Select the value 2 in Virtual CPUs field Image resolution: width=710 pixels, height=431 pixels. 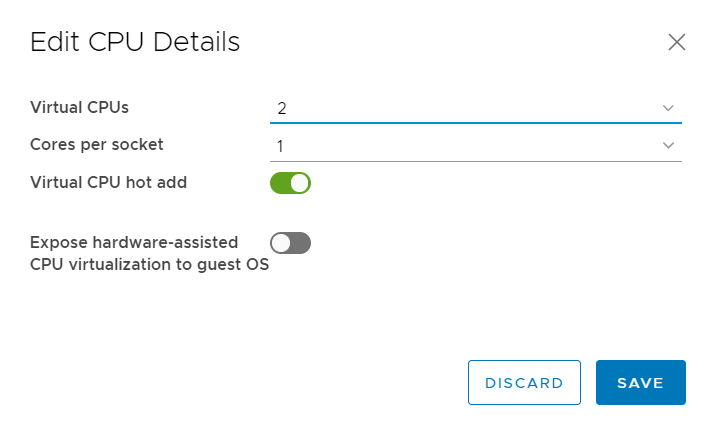point(283,107)
